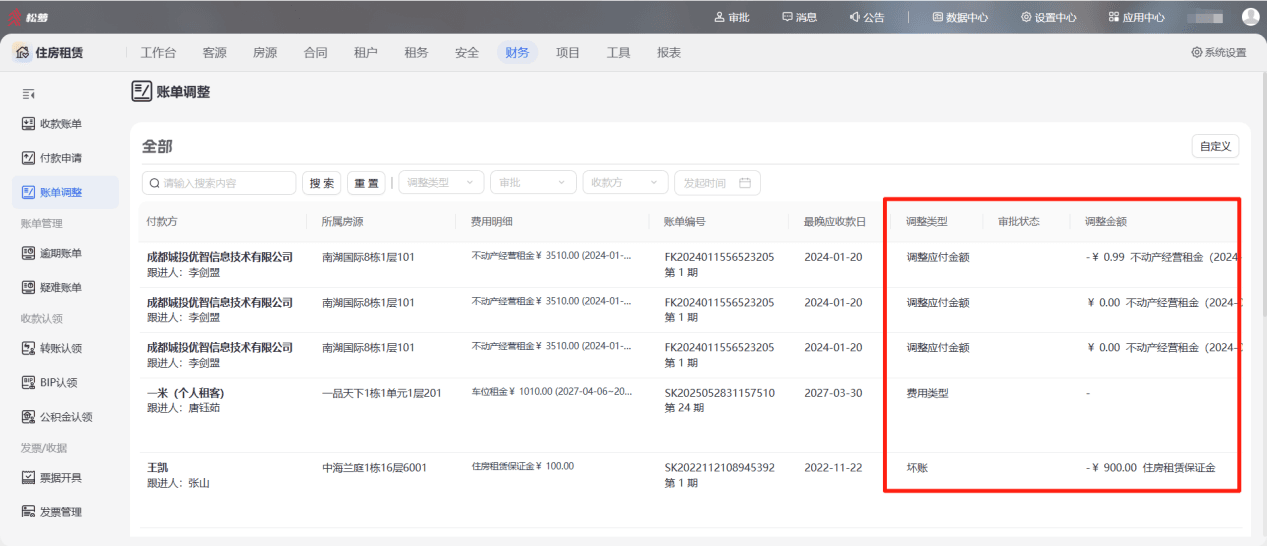Click the 搜索 button
1267x546 pixels.
pos(322,183)
